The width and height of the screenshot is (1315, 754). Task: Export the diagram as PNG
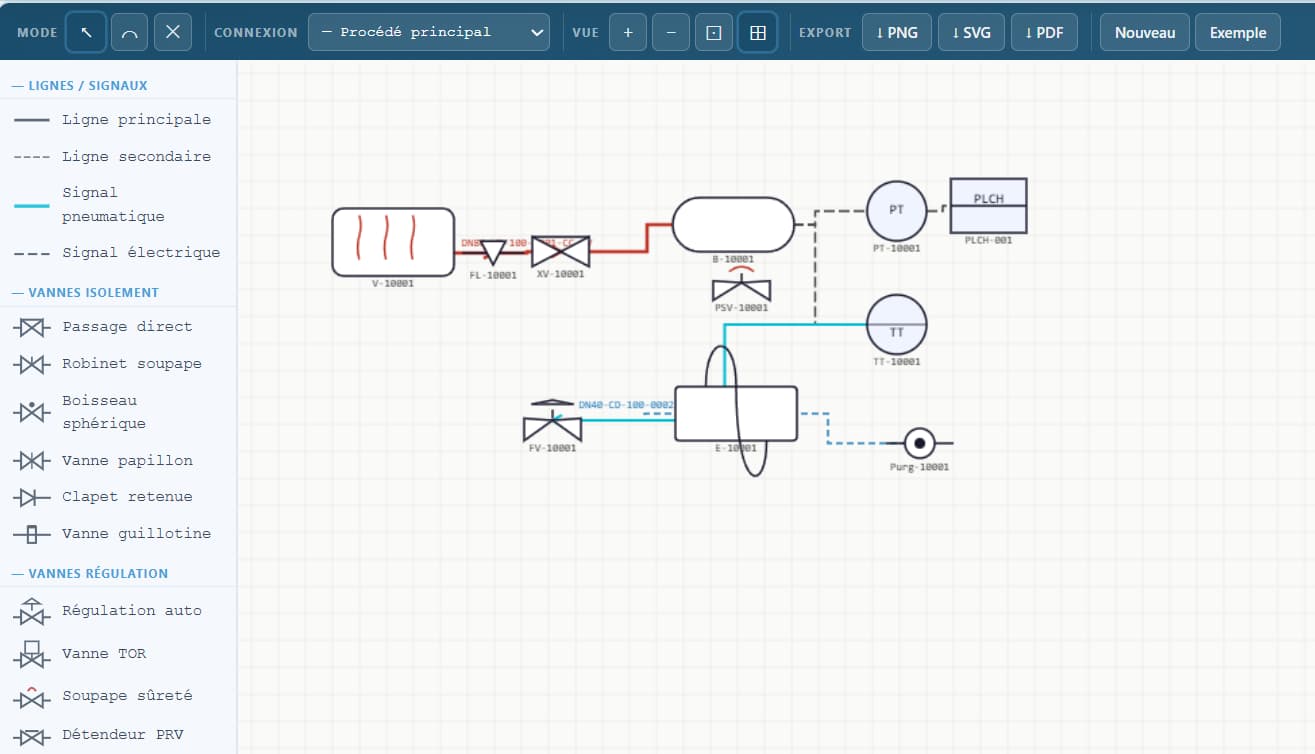[x=896, y=33]
